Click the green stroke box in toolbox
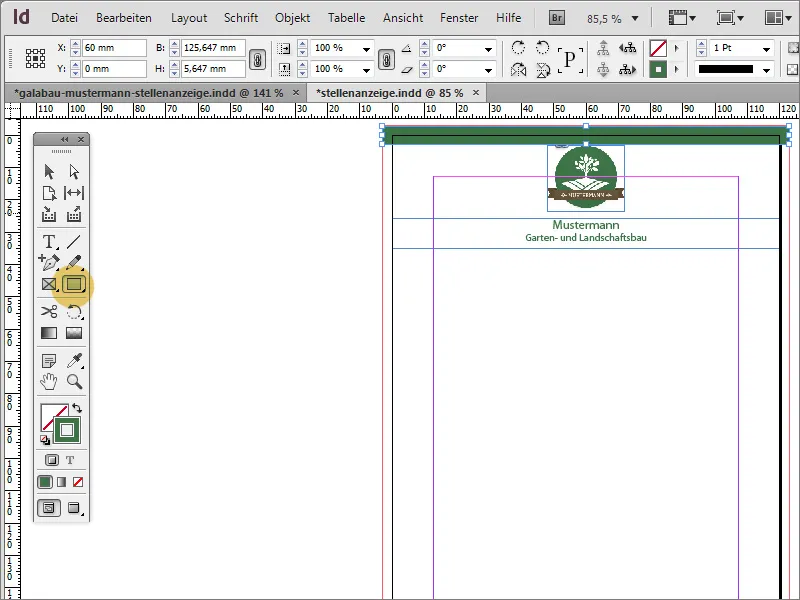 pos(67,430)
